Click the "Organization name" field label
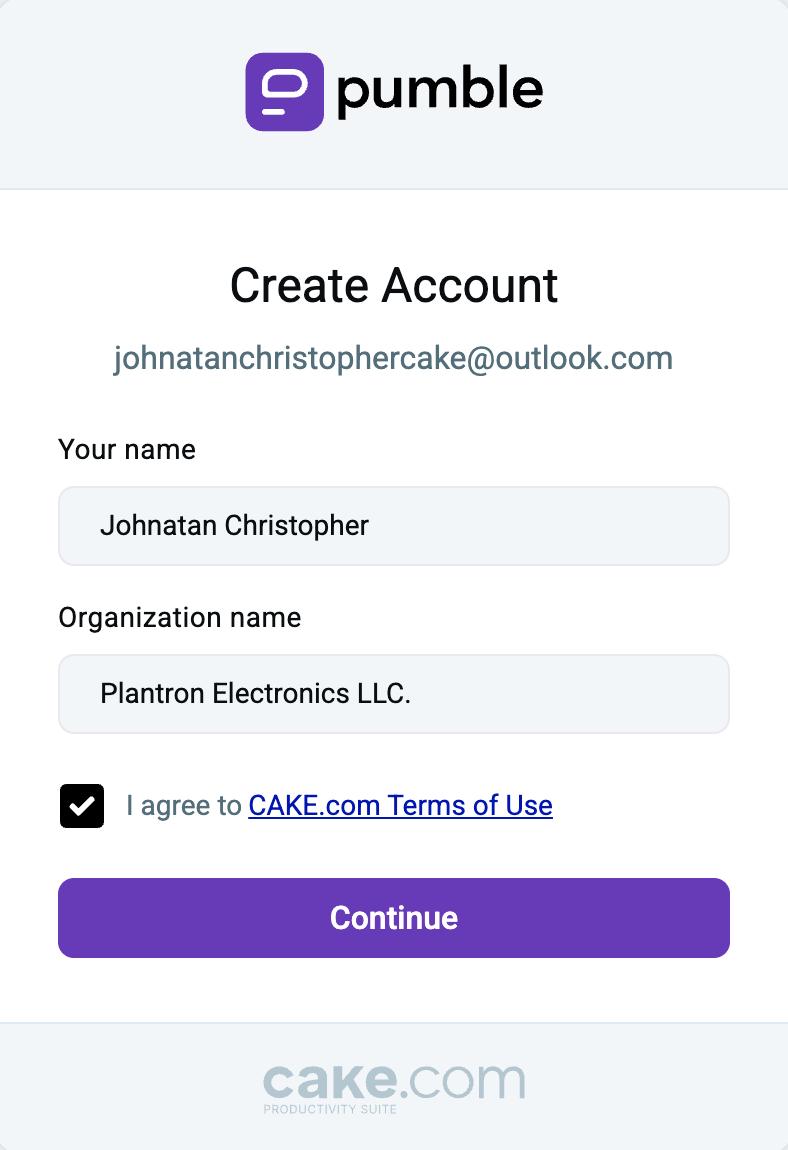Viewport: 788px width, 1150px height. [x=180, y=618]
